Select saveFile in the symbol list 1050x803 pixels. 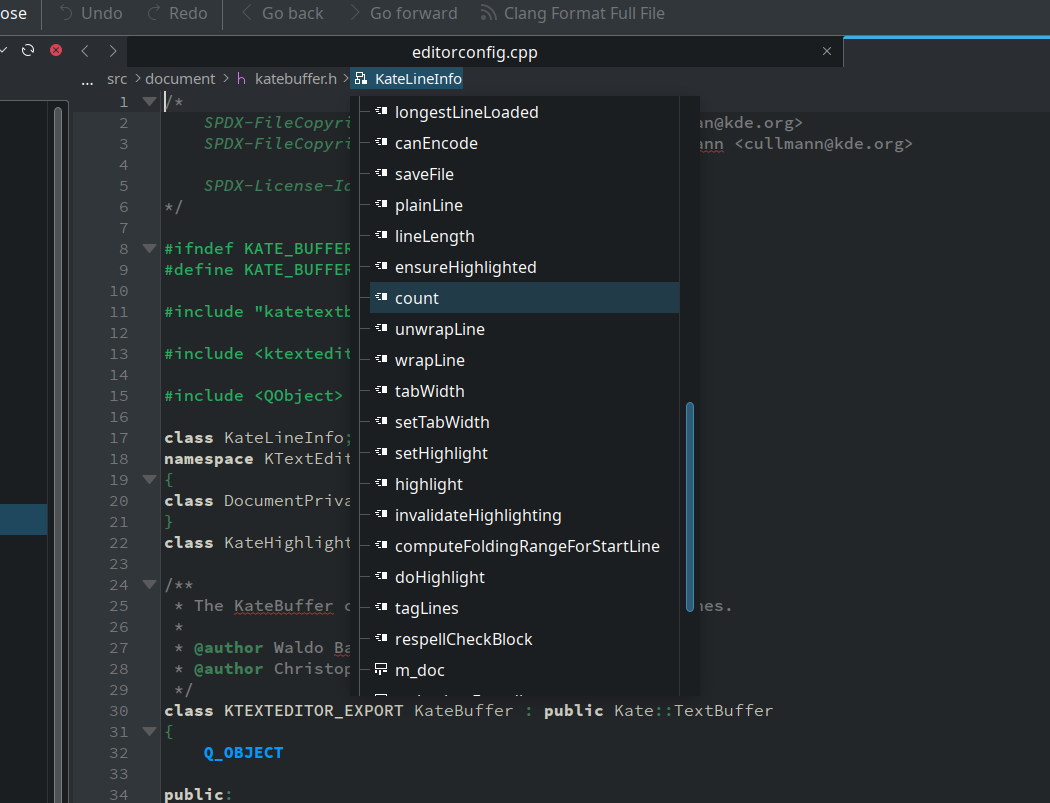click(524, 174)
